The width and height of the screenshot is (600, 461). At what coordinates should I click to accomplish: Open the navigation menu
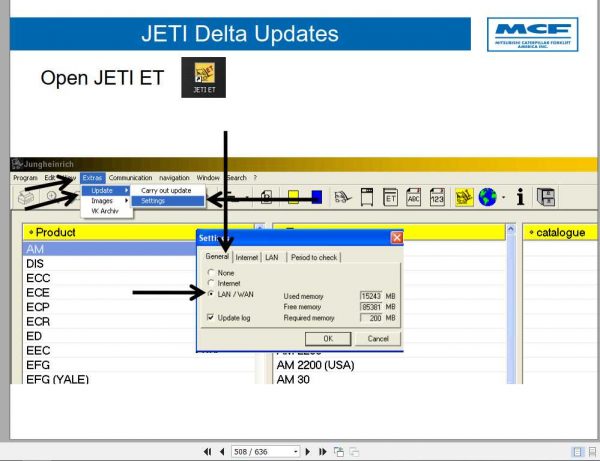174,178
